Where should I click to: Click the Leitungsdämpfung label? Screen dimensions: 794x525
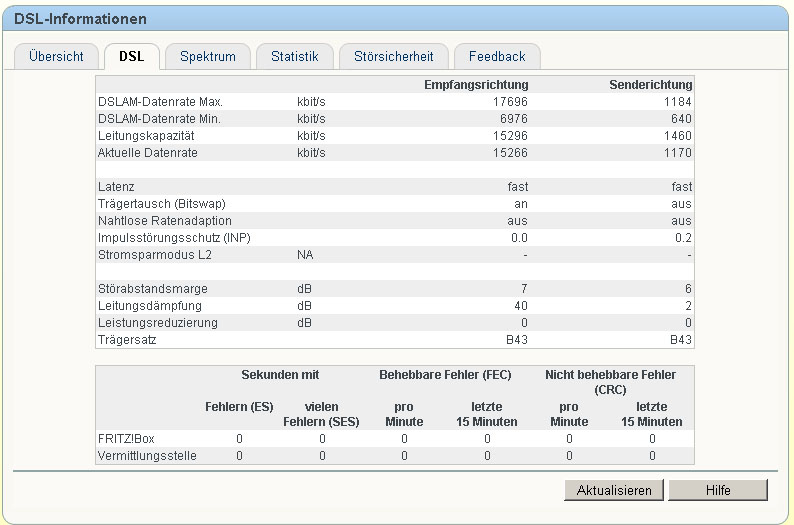click(150, 306)
